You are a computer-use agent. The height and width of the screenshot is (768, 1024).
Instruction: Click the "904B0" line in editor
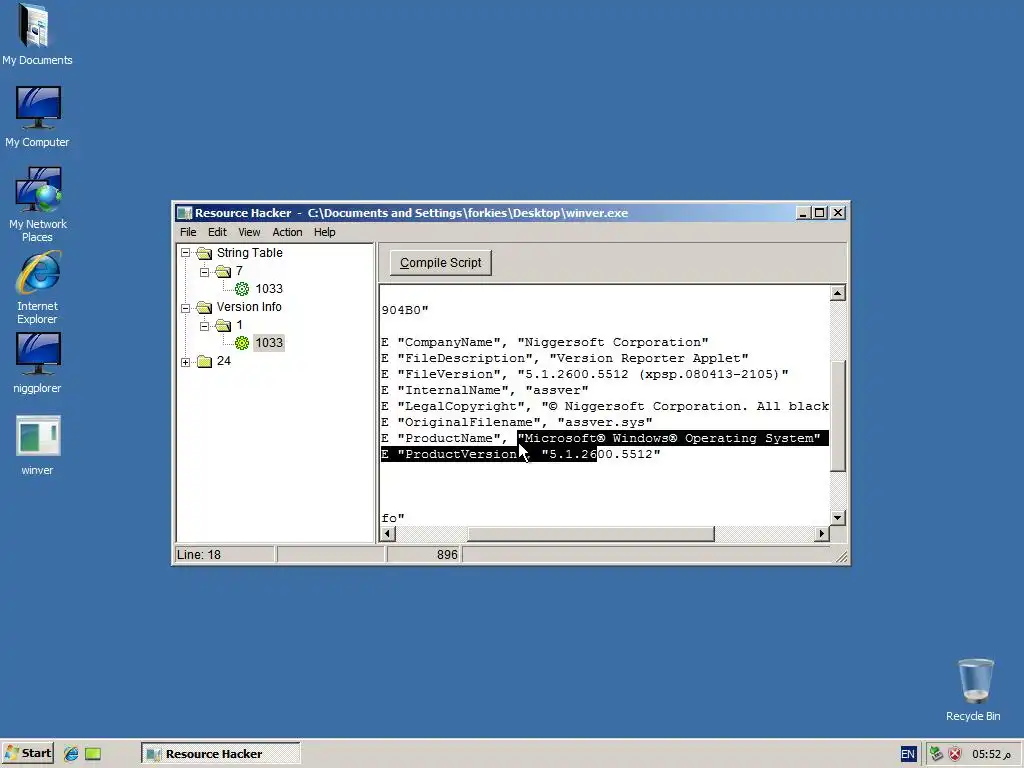[x=405, y=310]
